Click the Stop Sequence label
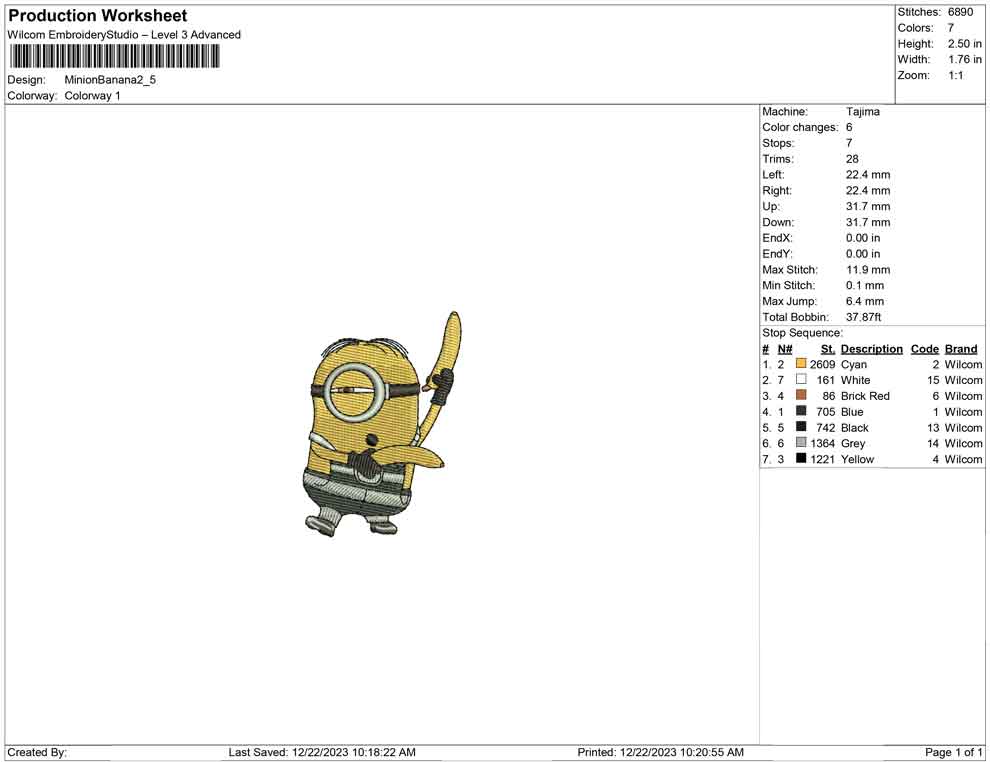 [802, 333]
